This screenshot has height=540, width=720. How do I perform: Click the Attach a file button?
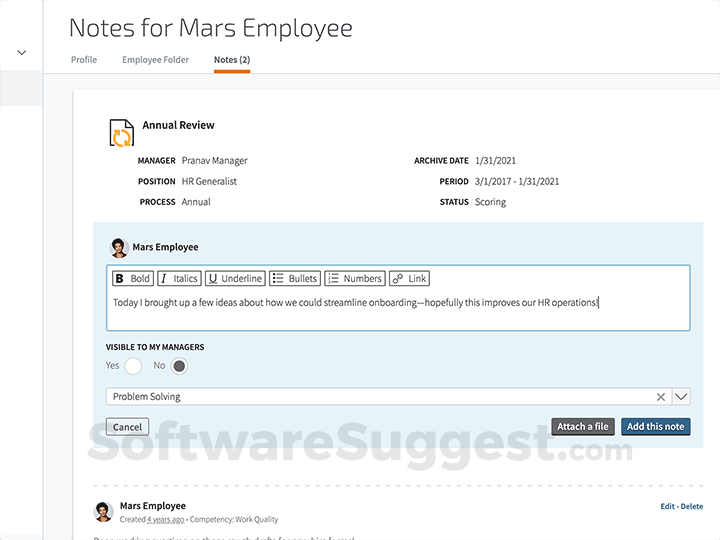(583, 427)
